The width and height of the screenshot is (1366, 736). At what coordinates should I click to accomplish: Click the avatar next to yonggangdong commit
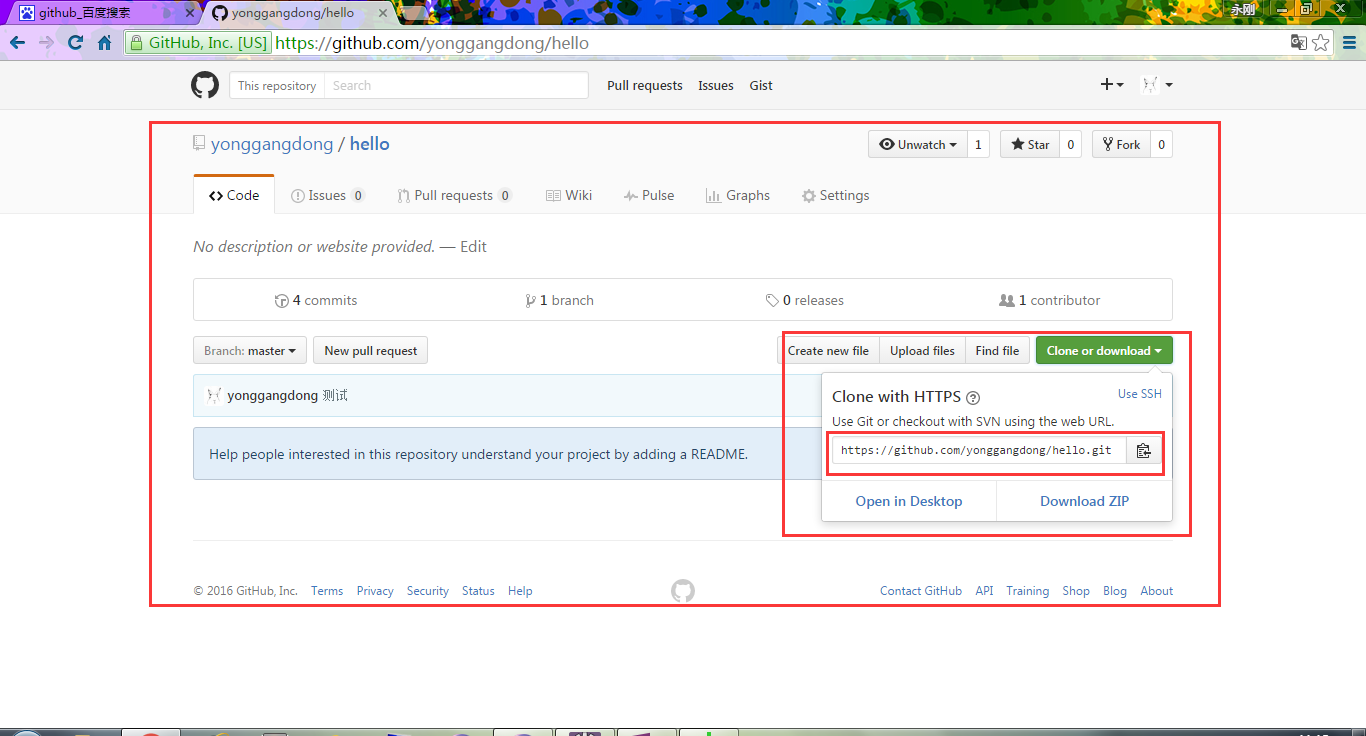click(x=214, y=395)
